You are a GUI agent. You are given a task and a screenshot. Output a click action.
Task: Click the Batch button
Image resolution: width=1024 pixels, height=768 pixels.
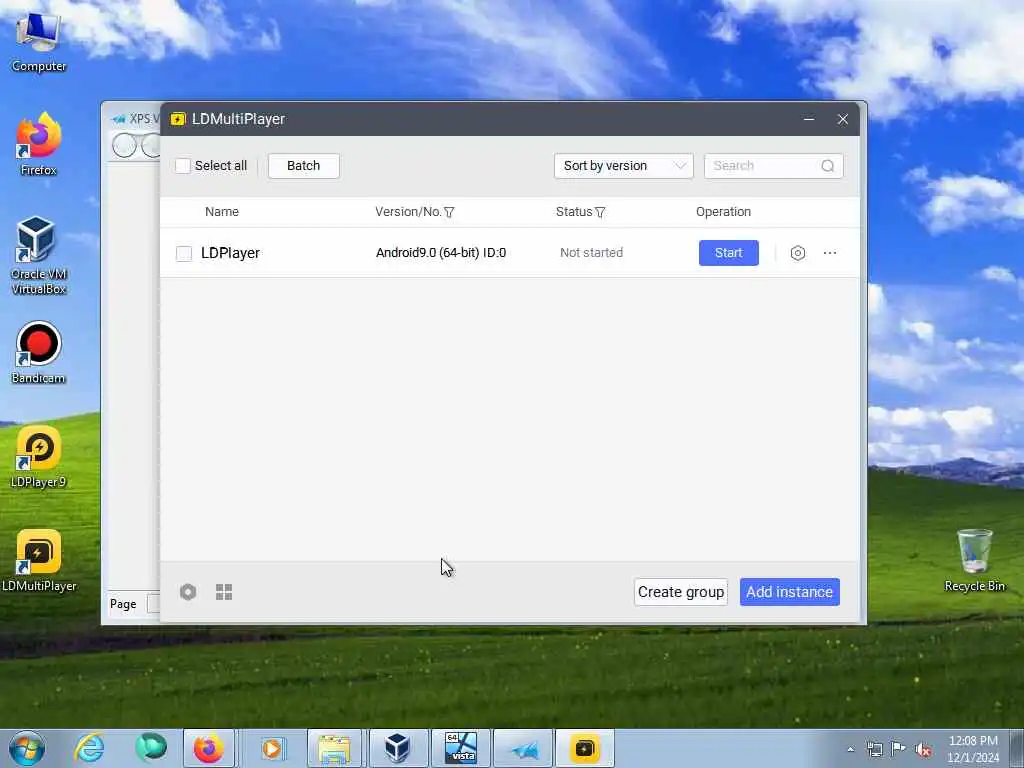coord(304,166)
